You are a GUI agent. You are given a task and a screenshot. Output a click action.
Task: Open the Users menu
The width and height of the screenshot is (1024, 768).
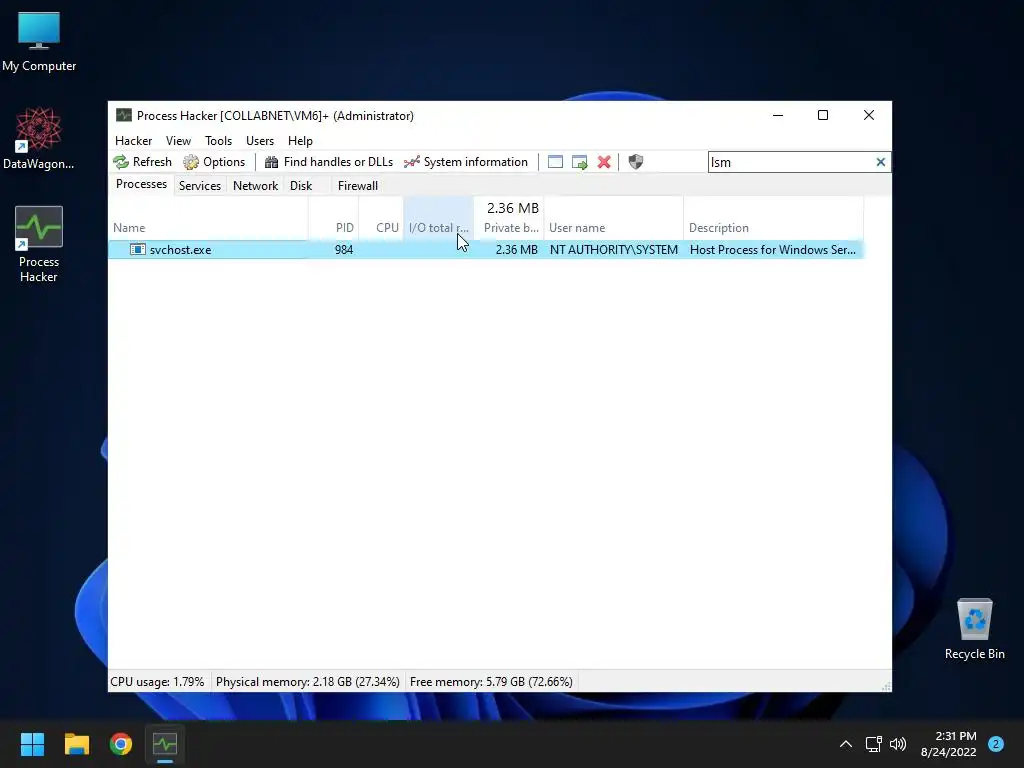tap(260, 140)
